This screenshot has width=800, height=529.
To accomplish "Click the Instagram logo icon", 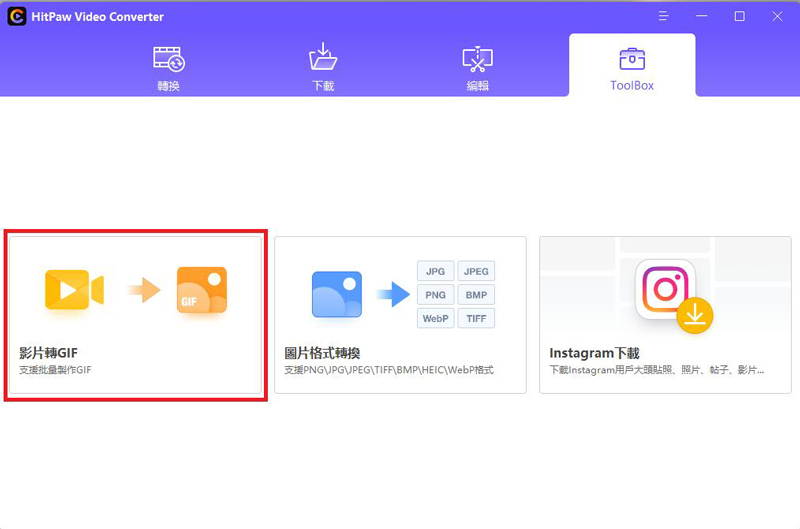I will coord(665,289).
